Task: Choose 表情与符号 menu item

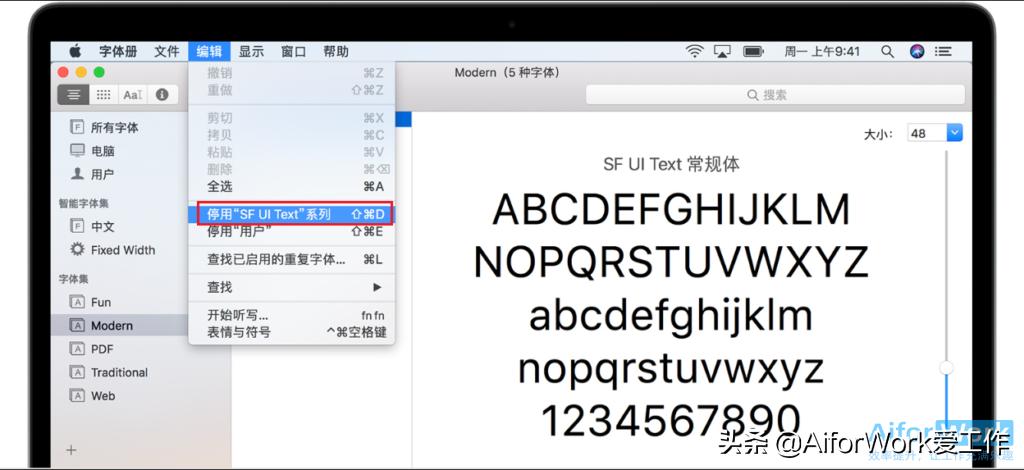Action: tap(292, 332)
